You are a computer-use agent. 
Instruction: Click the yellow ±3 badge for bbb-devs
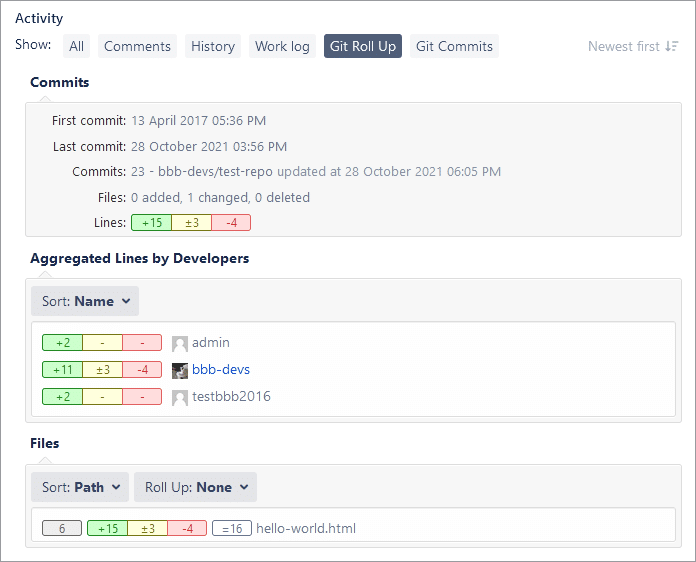(x=102, y=370)
